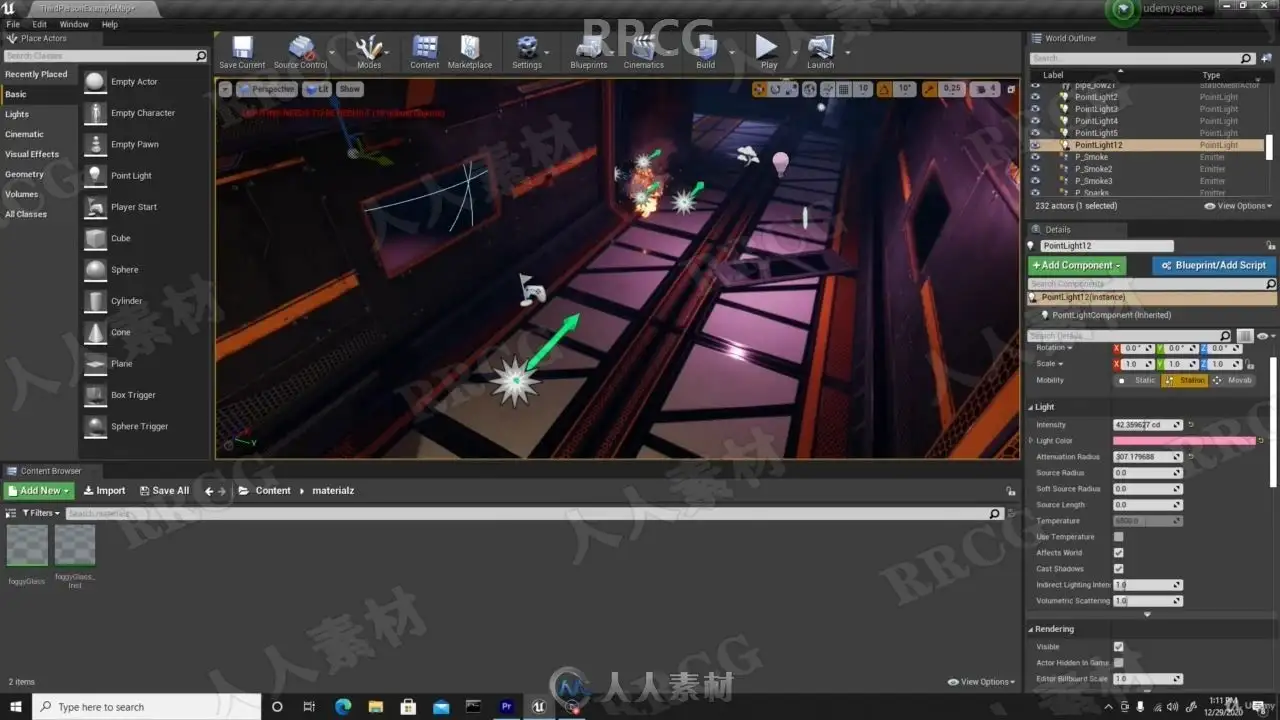Screen dimensions: 1280x720
Task: Open the Lit view mode dropdown
Action: (317, 89)
